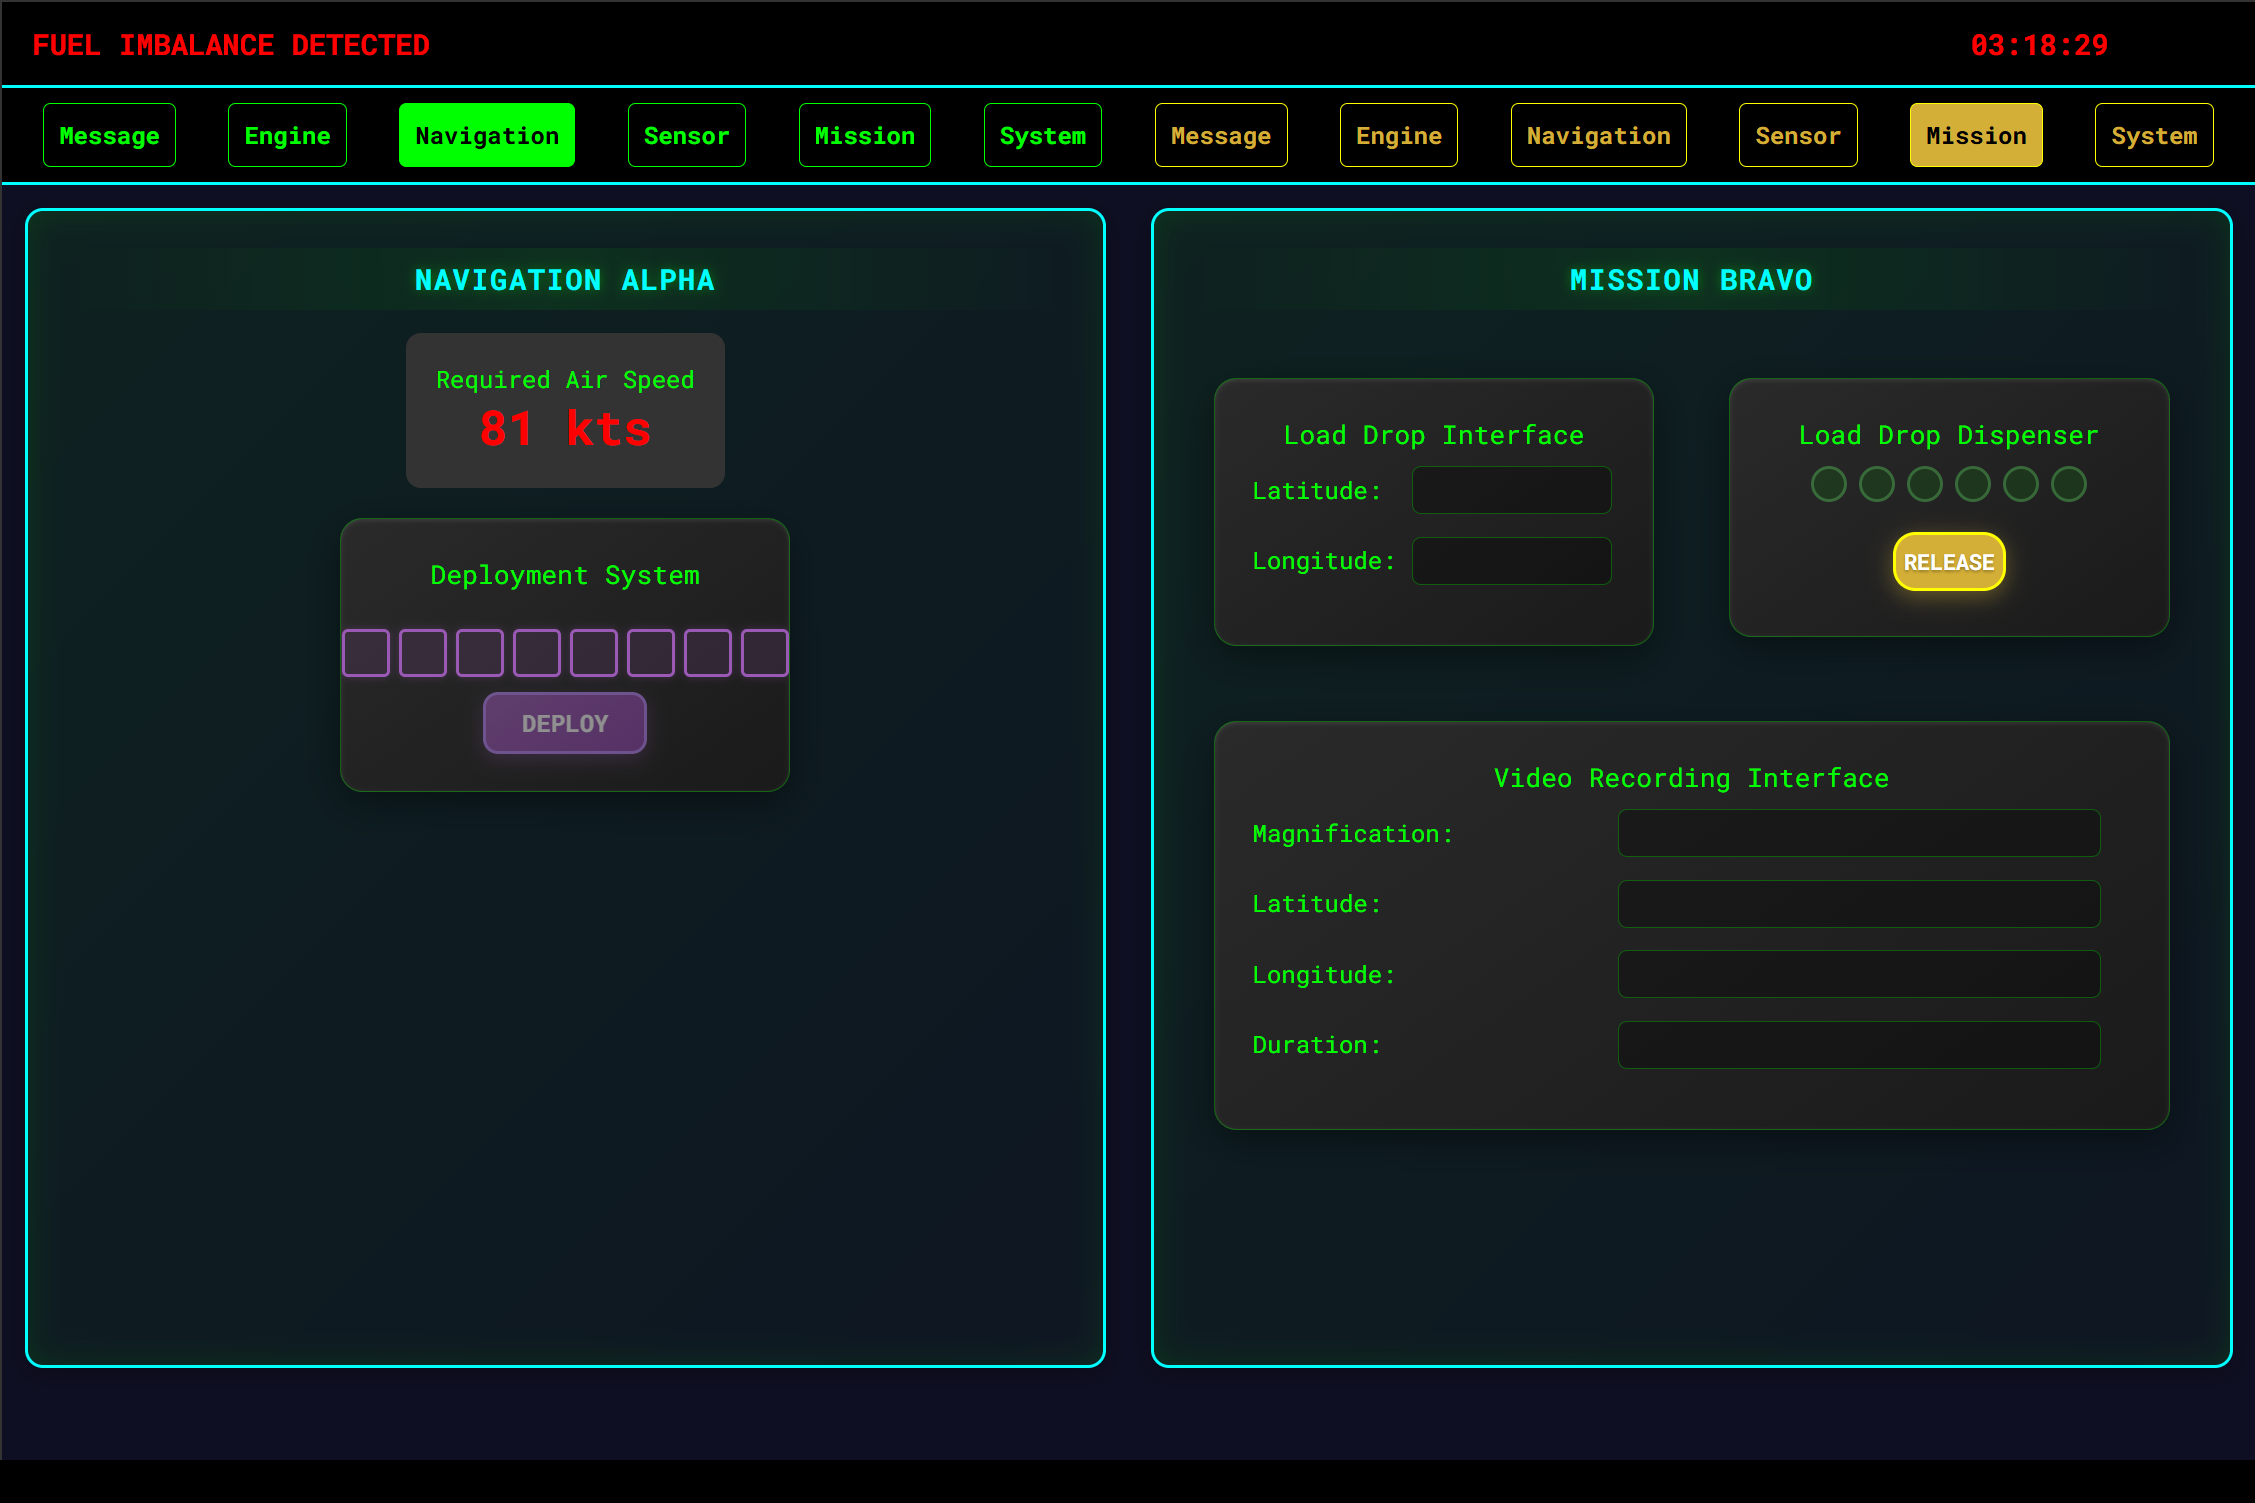The width and height of the screenshot is (2255, 1503).
Task: Click the Video Recording Longitude field
Action: pos(1858,975)
